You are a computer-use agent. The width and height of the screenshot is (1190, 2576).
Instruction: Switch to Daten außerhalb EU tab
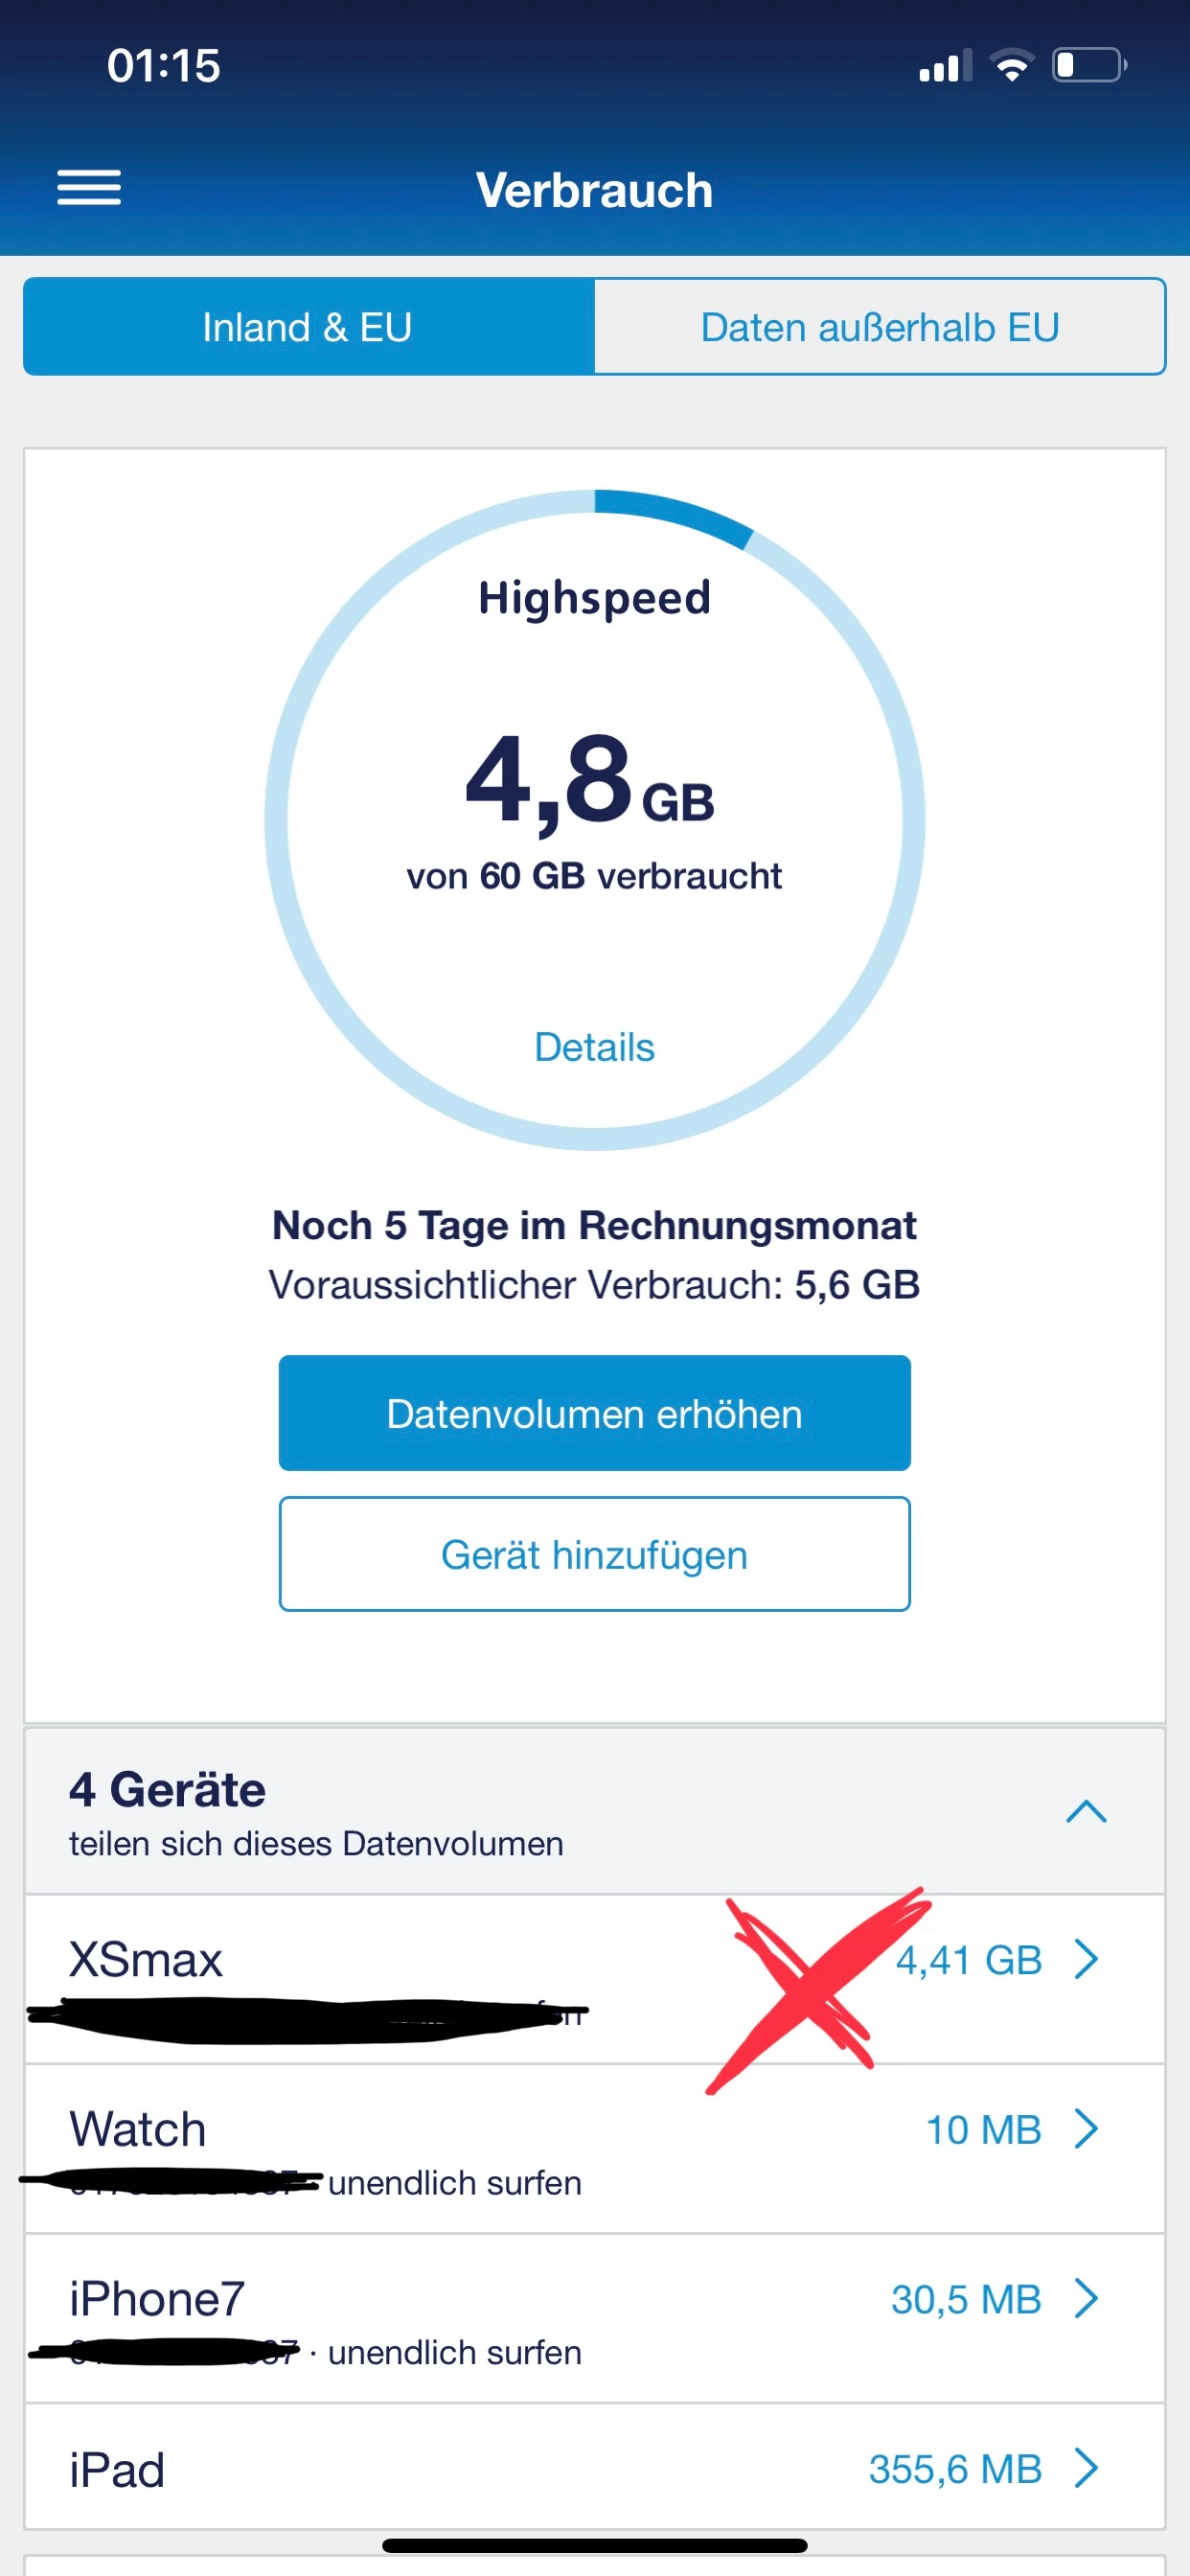[x=880, y=327]
